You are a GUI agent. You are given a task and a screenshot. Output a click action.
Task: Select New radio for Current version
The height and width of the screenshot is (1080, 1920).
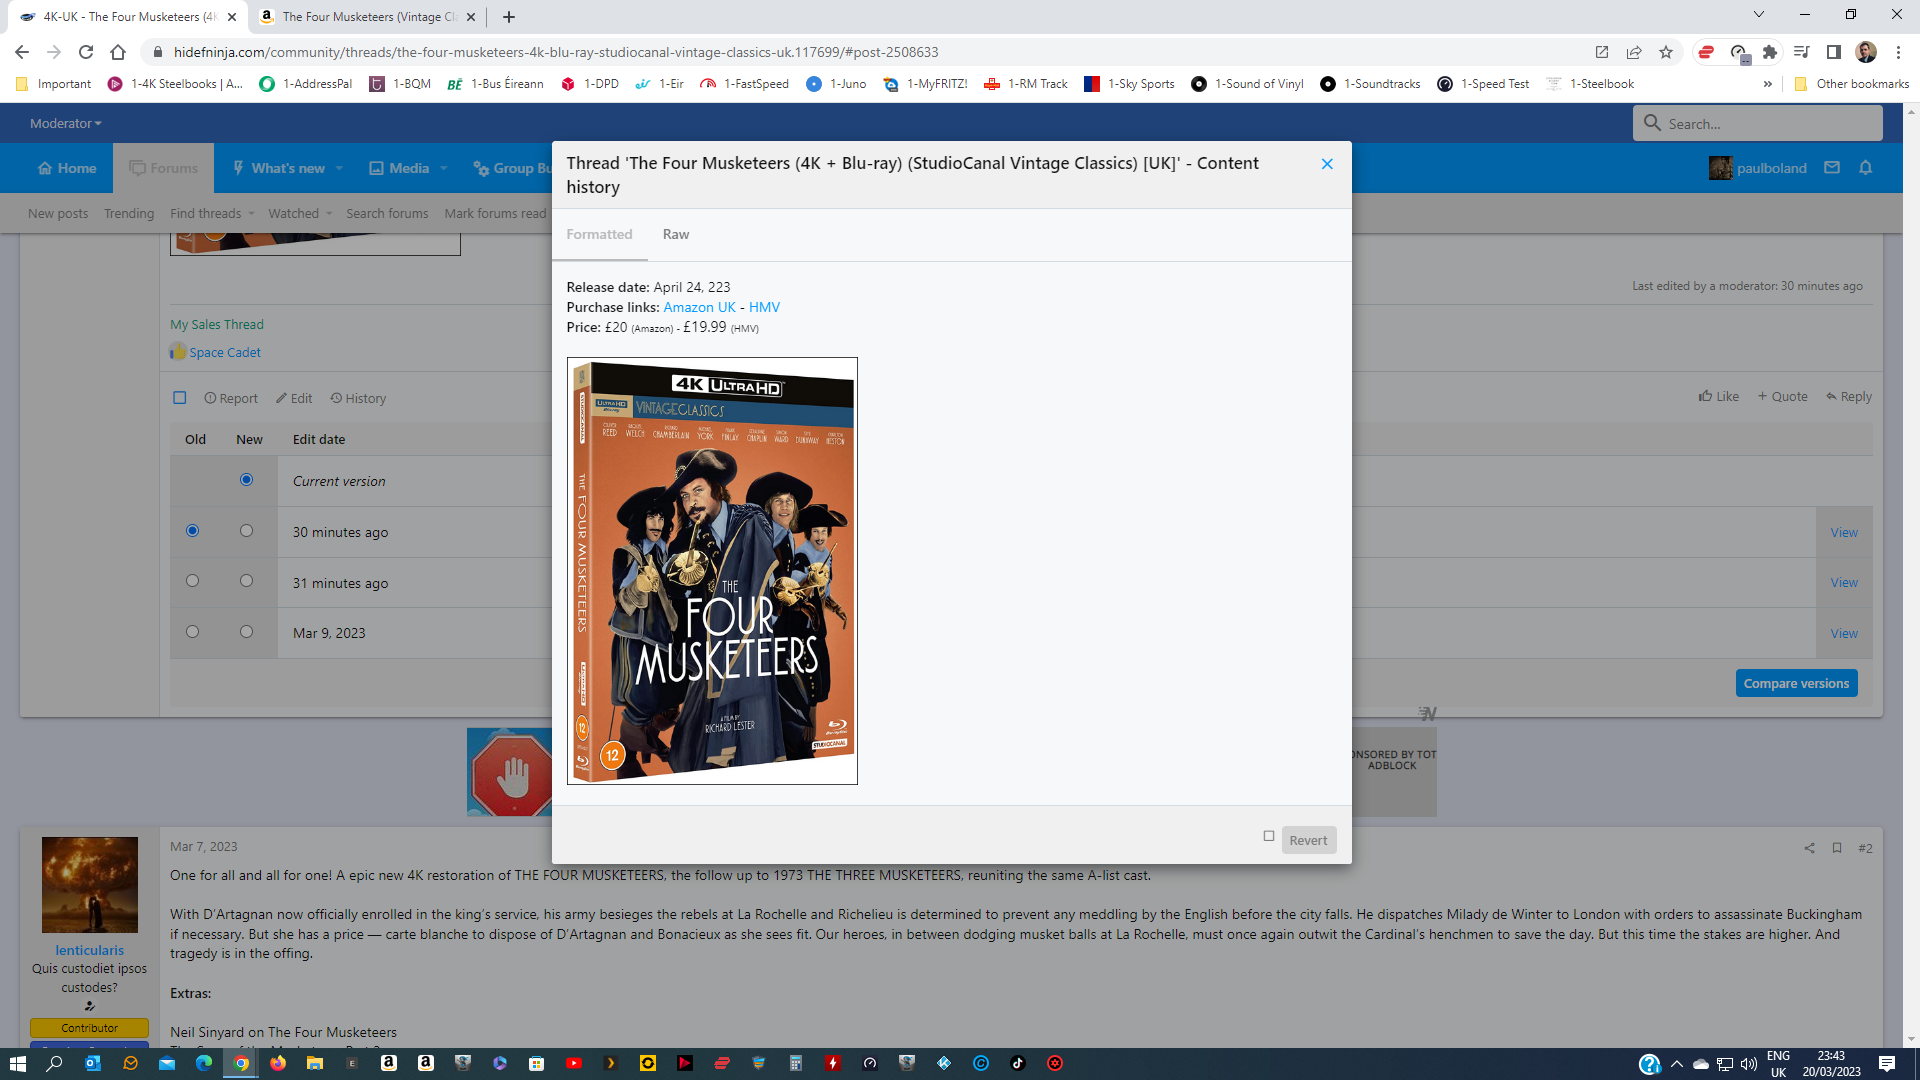[246, 480]
